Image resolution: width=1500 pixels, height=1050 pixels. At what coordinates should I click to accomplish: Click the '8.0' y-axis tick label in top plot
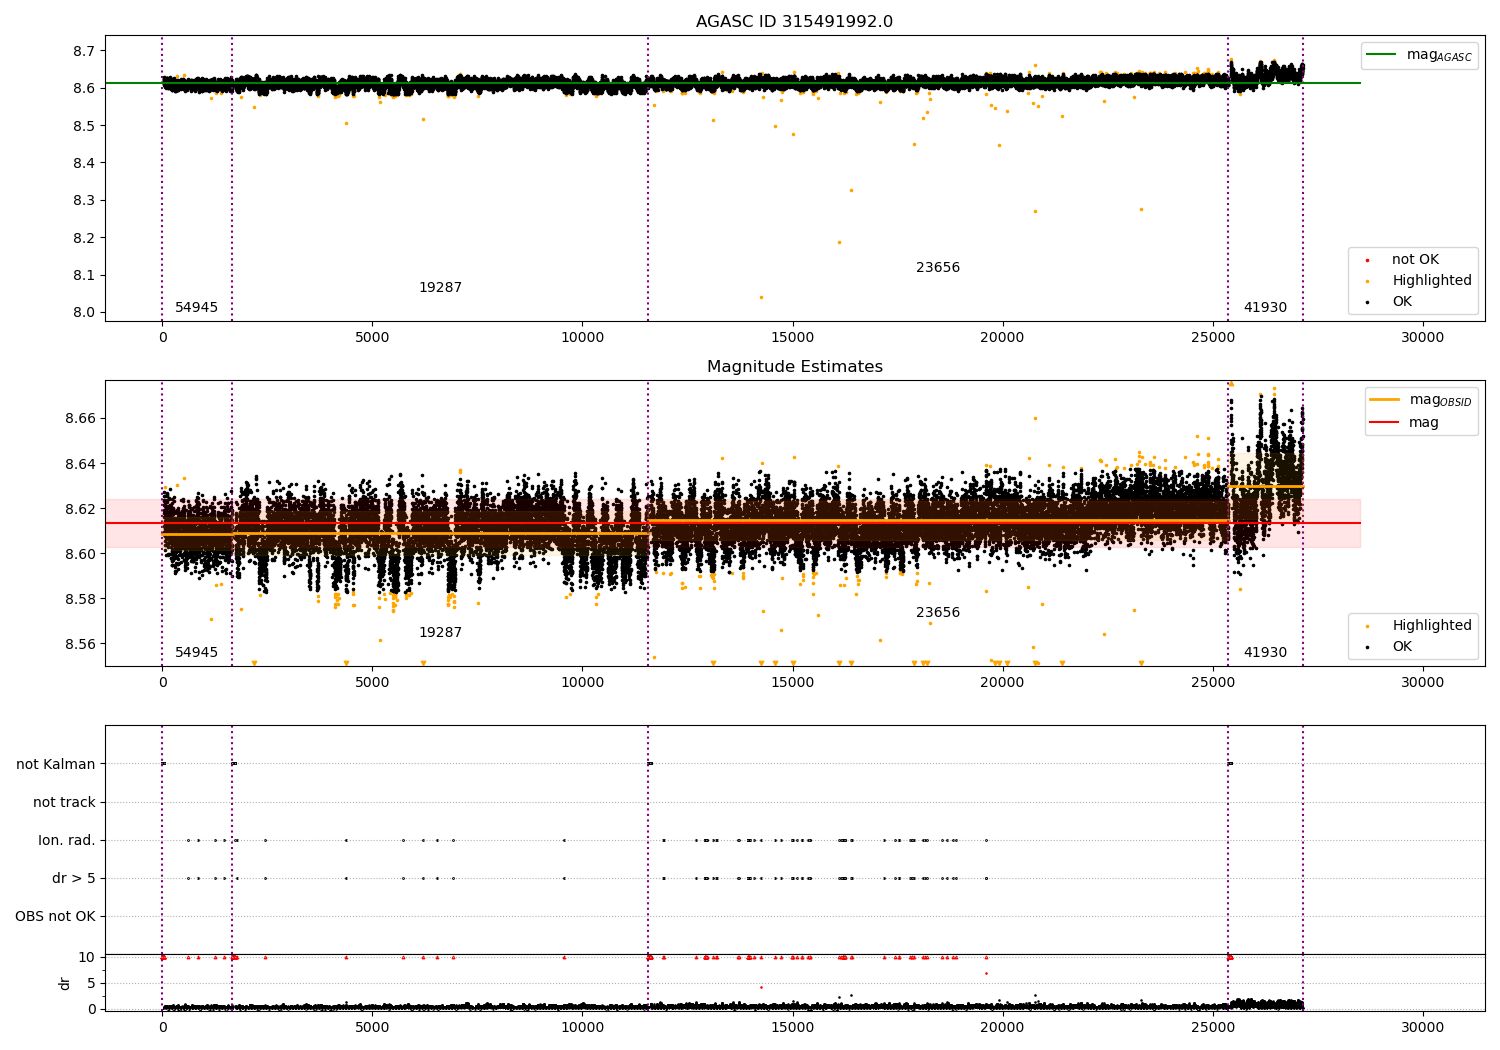pos(84,313)
